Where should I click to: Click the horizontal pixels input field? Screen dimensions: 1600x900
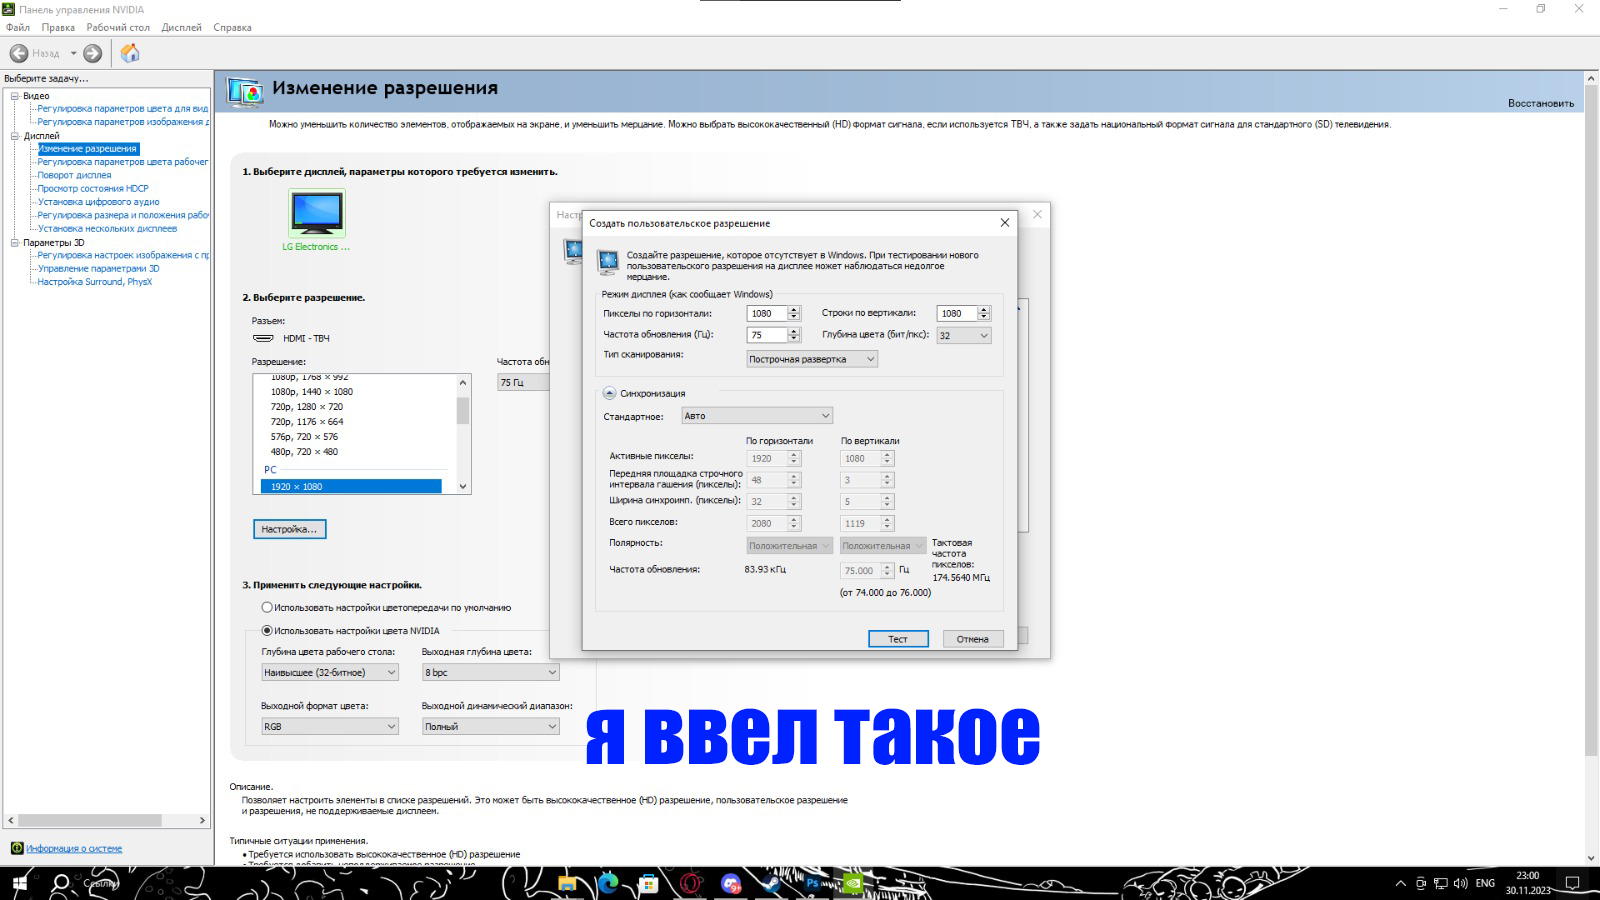(x=767, y=313)
